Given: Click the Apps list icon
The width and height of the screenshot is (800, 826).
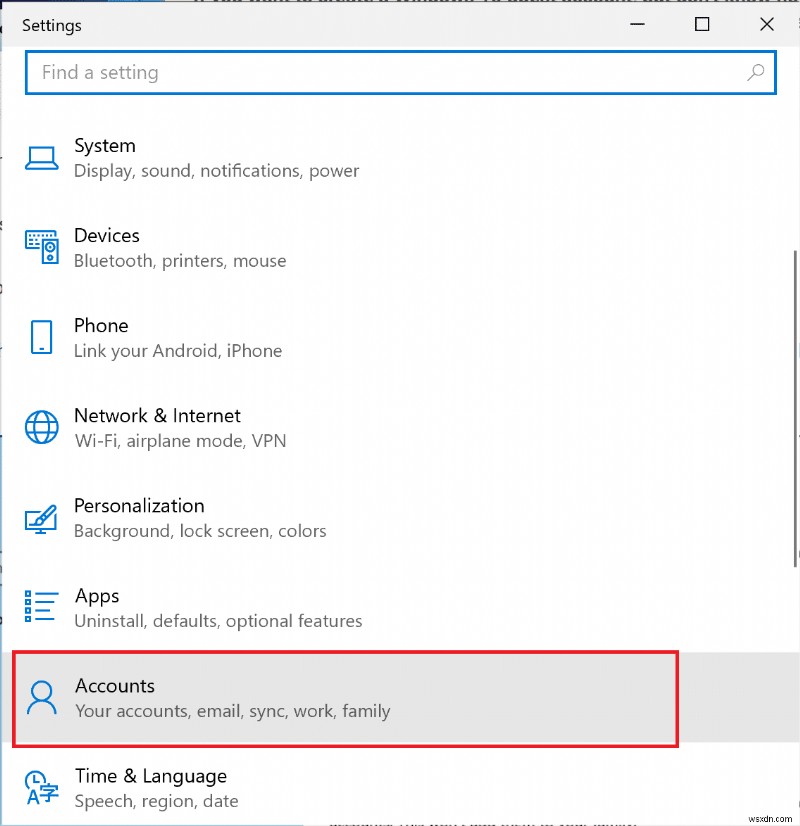Looking at the screenshot, I should (x=41, y=607).
